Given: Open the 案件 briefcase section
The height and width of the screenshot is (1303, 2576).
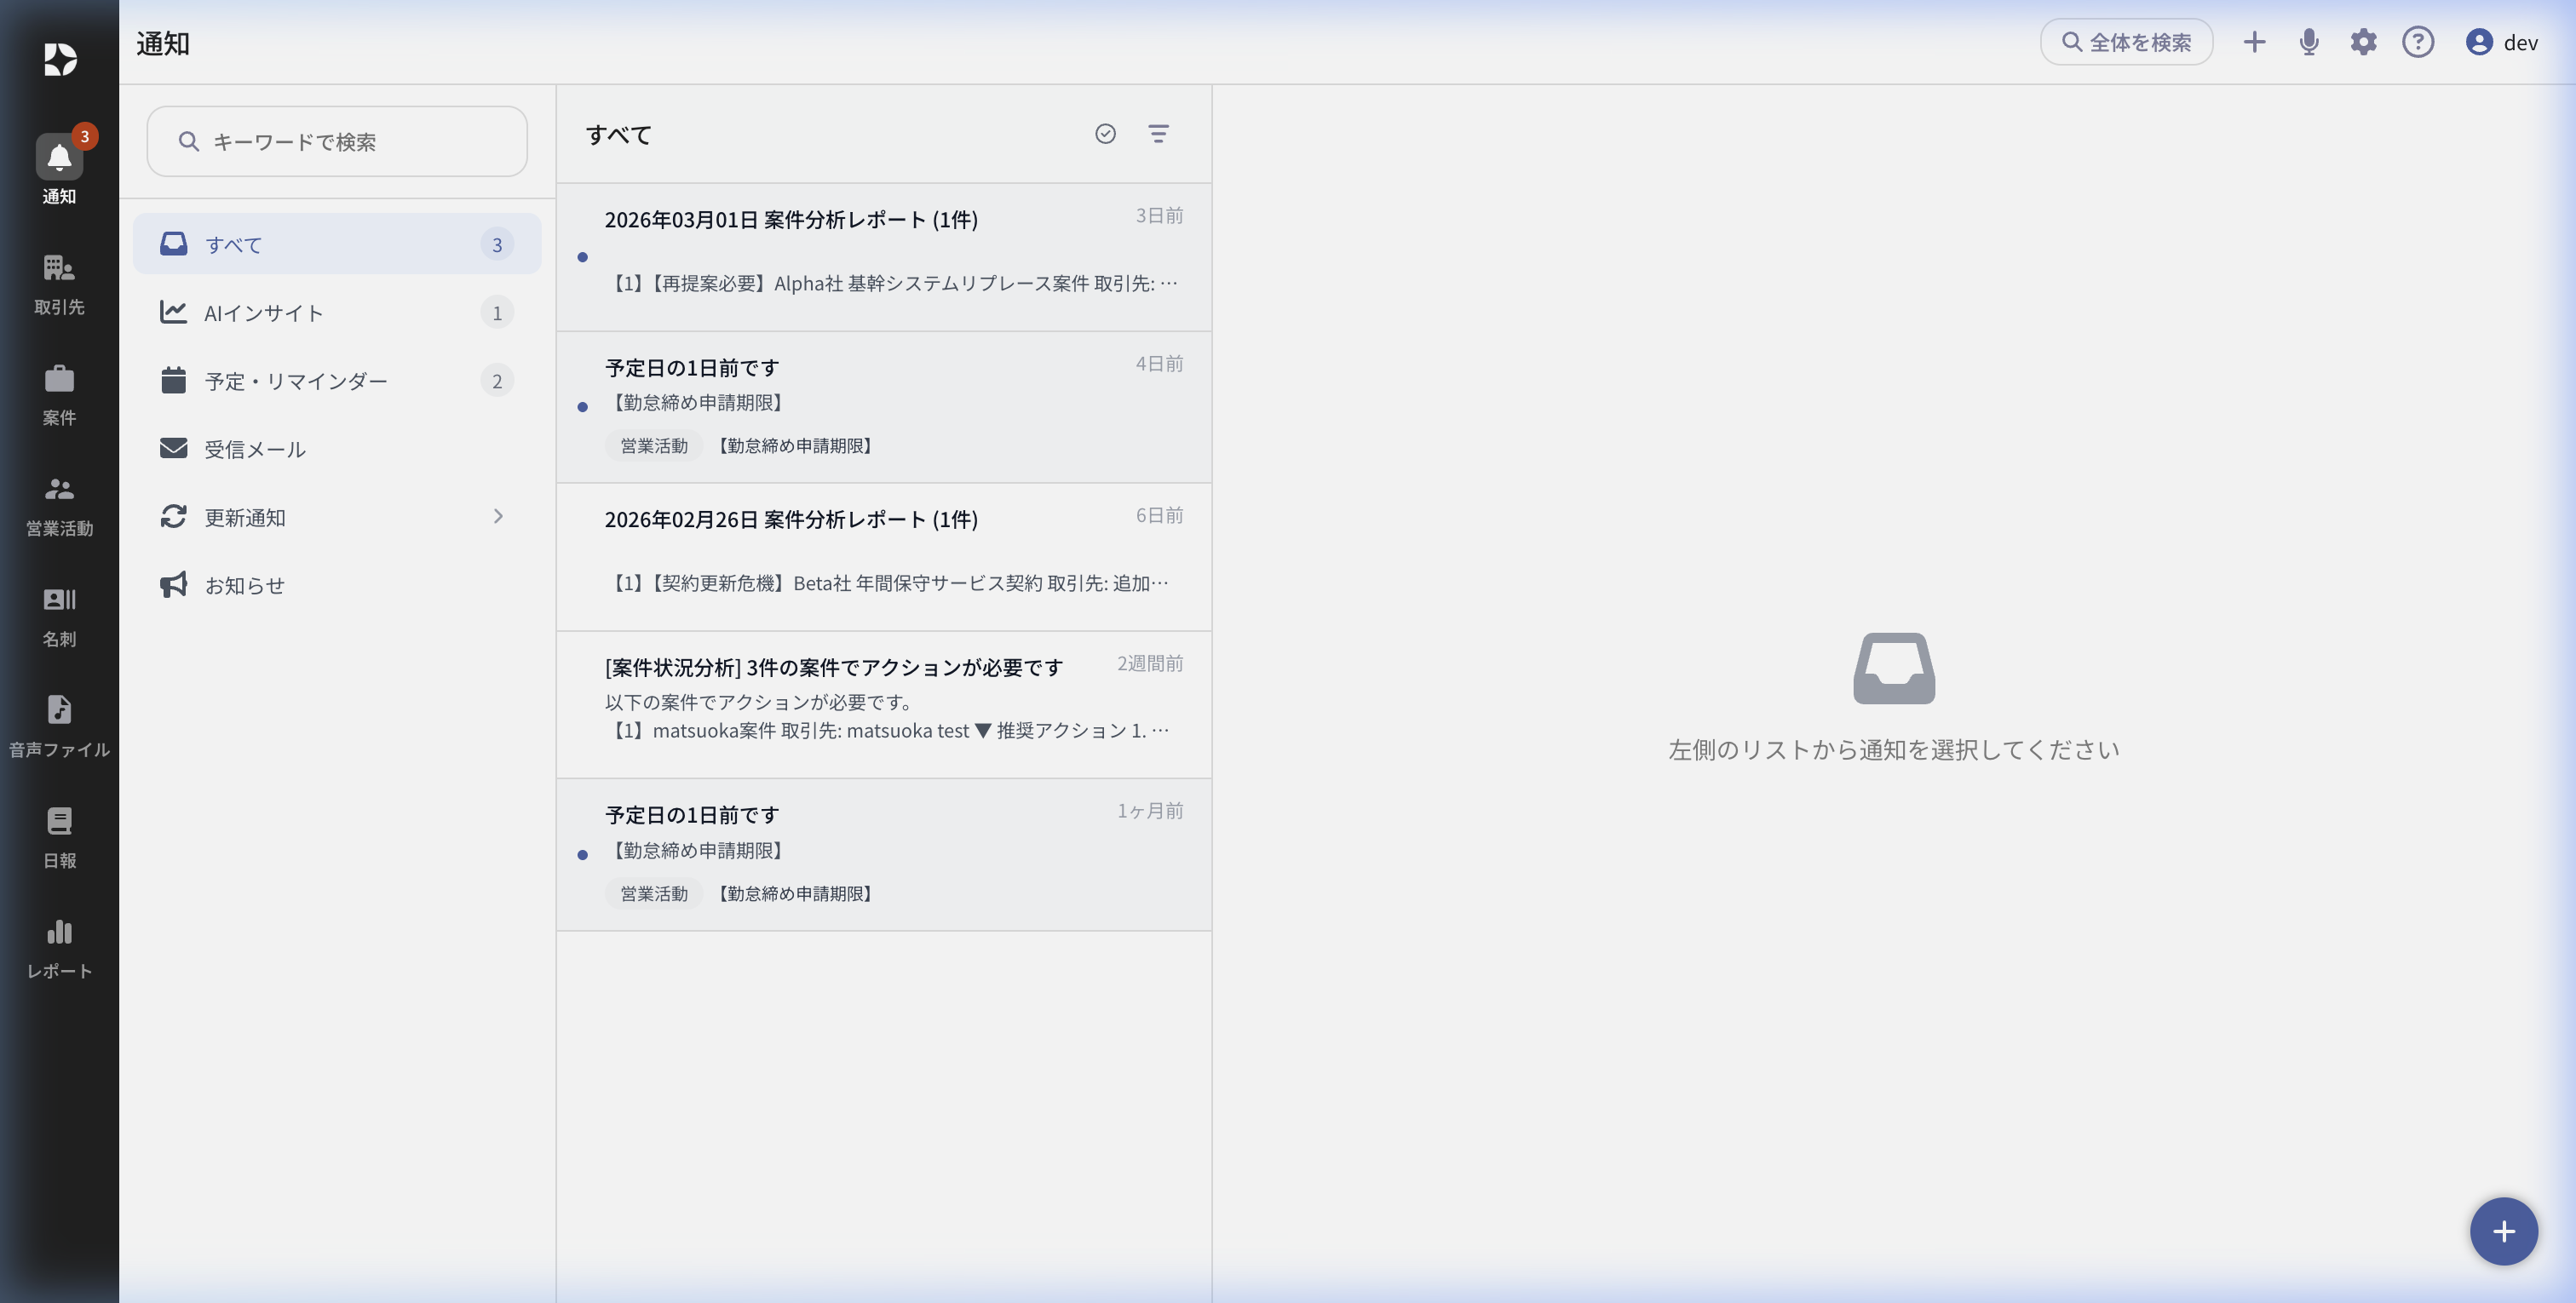Looking at the screenshot, I should [x=59, y=394].
